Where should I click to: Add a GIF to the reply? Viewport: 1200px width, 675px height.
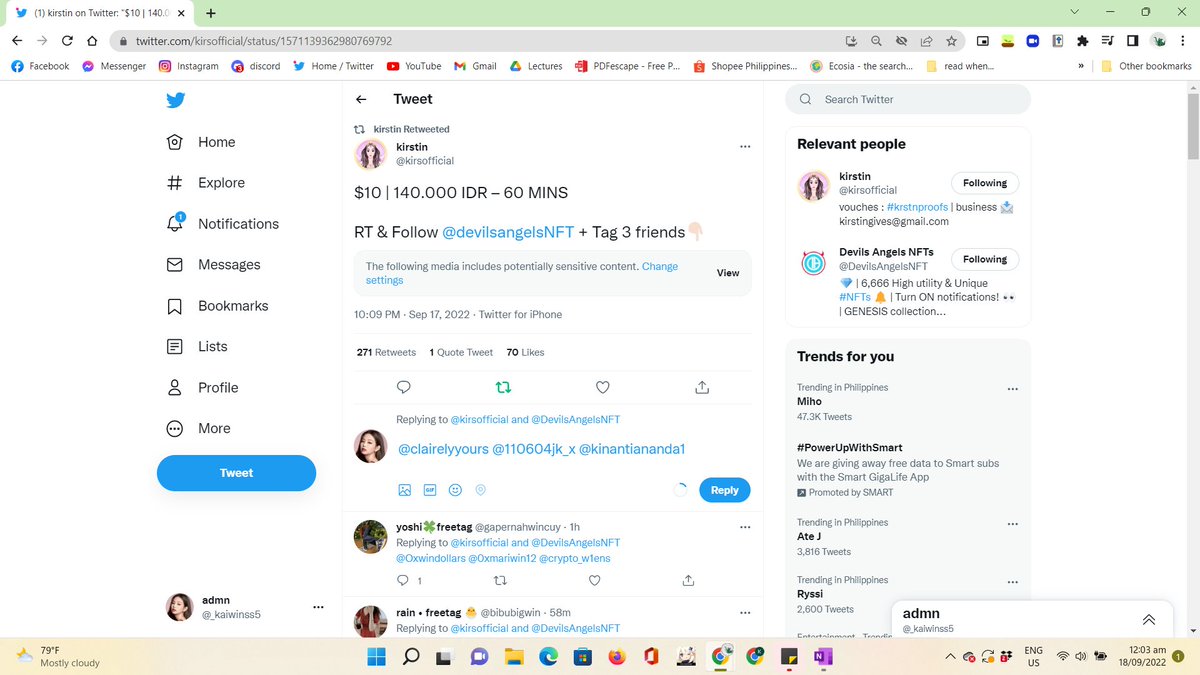click(x=430, y=490)
